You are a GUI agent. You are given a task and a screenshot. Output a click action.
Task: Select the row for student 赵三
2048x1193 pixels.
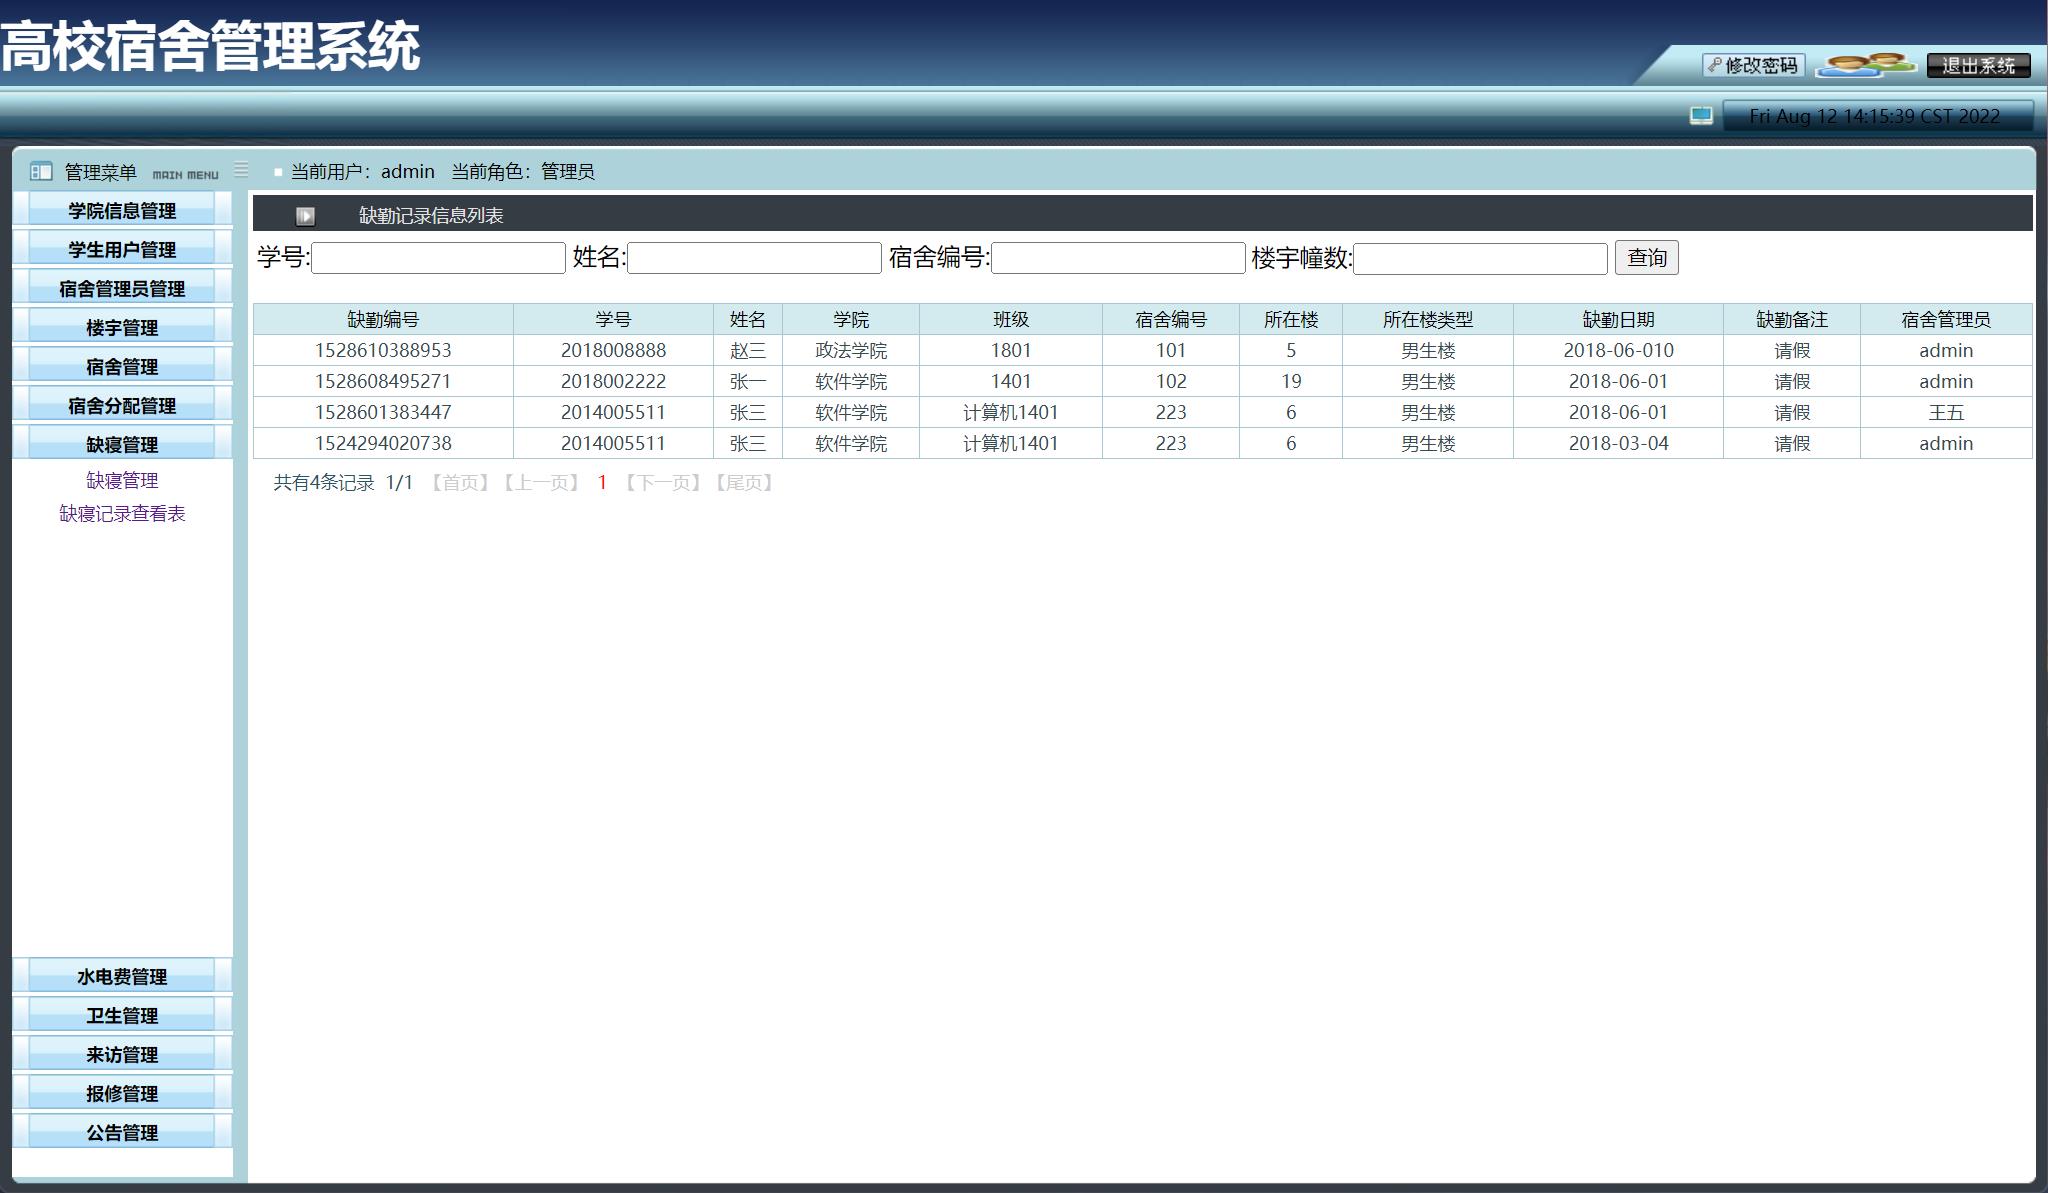[748, 351]
